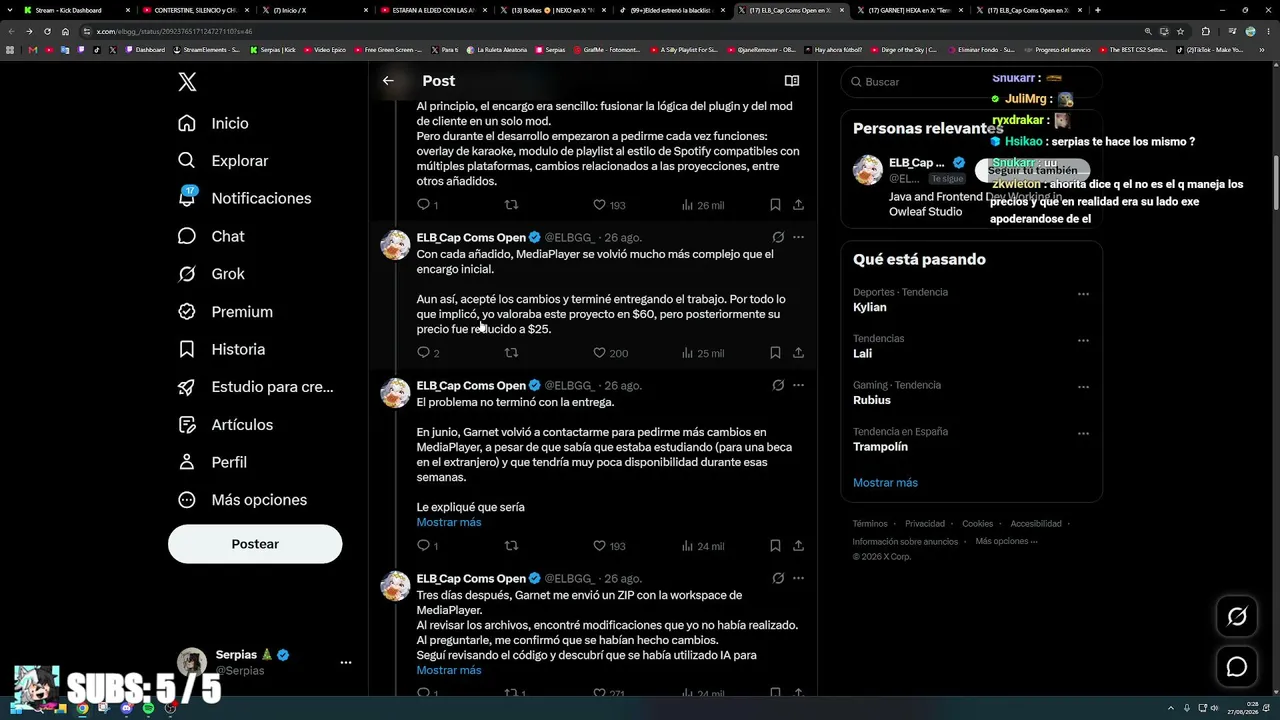Open the Privacidad footer link
The image size is (1280, 720).
pyautogui.click(x=925, y=523)
